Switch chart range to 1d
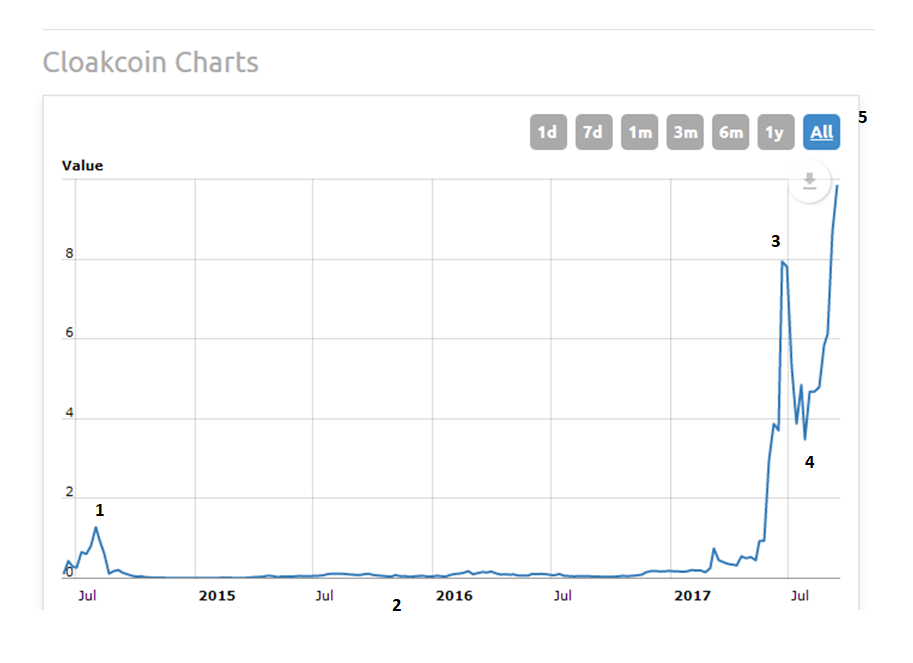The width and height of the screenshot is (913, 663). (x=548, y=132)
